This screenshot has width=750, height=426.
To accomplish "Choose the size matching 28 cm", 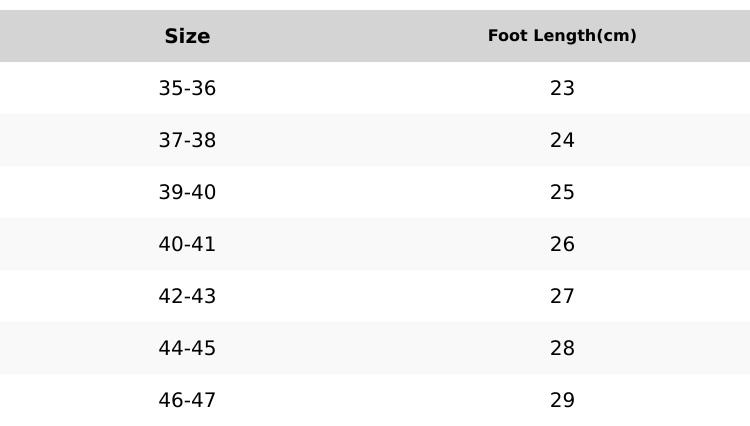I will pos(187,348).
